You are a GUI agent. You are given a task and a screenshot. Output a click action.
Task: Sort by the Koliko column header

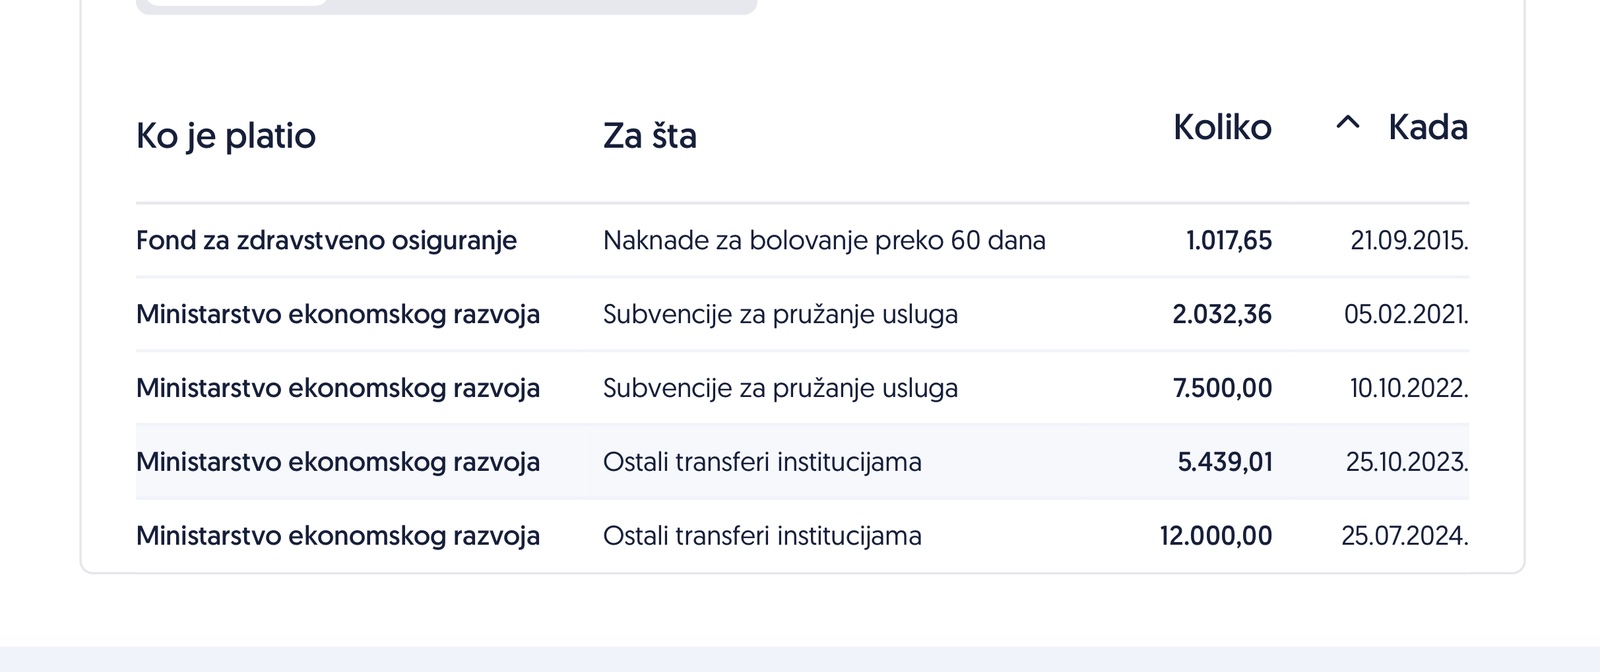click(x=1222, y=128)
